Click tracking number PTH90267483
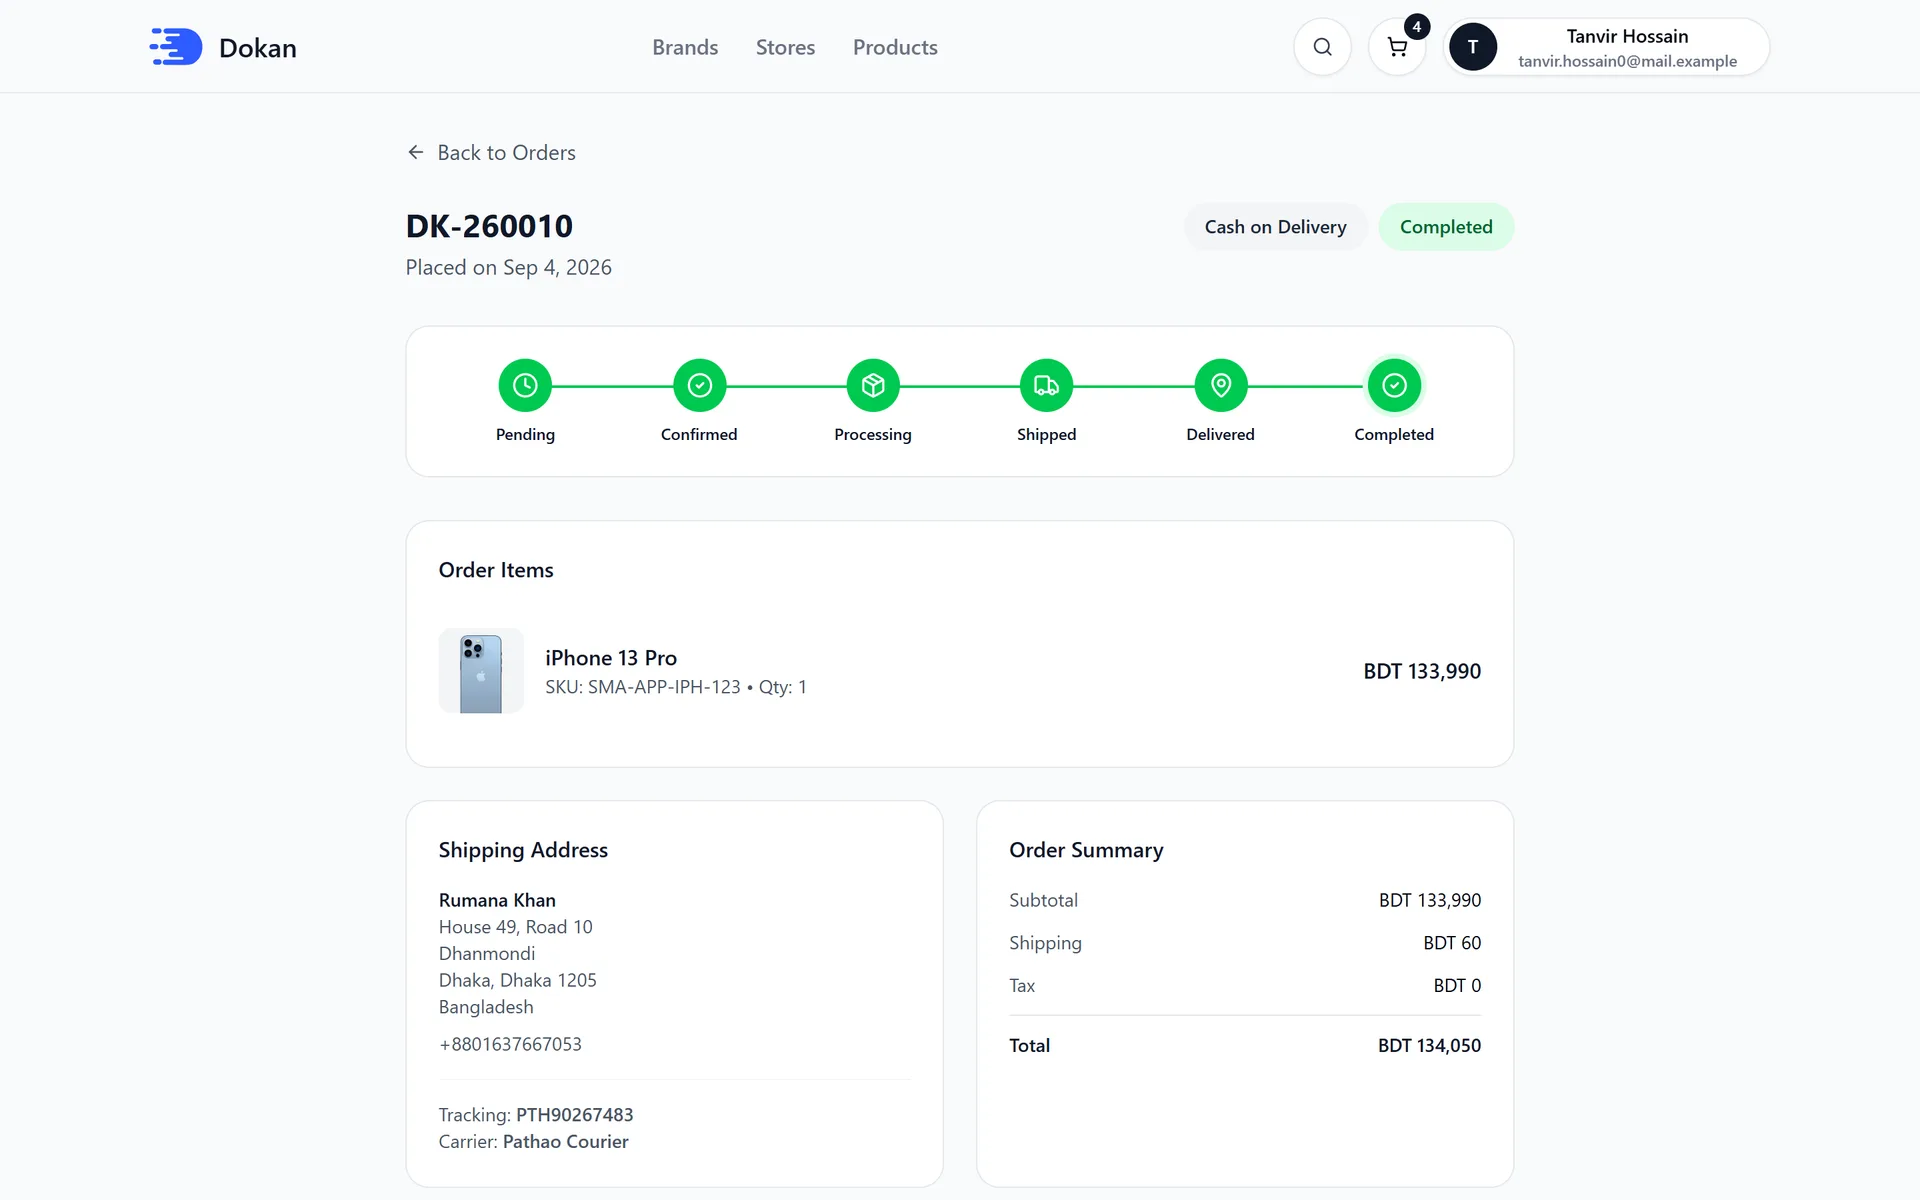 (x=575, y=1115)
